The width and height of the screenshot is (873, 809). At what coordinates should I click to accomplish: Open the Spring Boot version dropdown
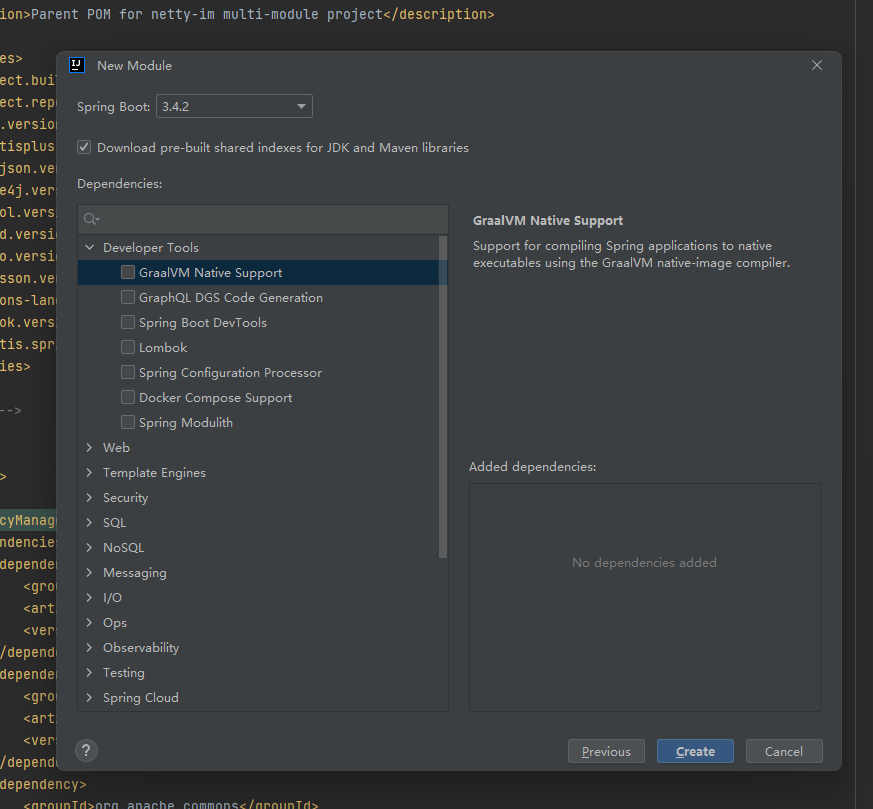234,106
